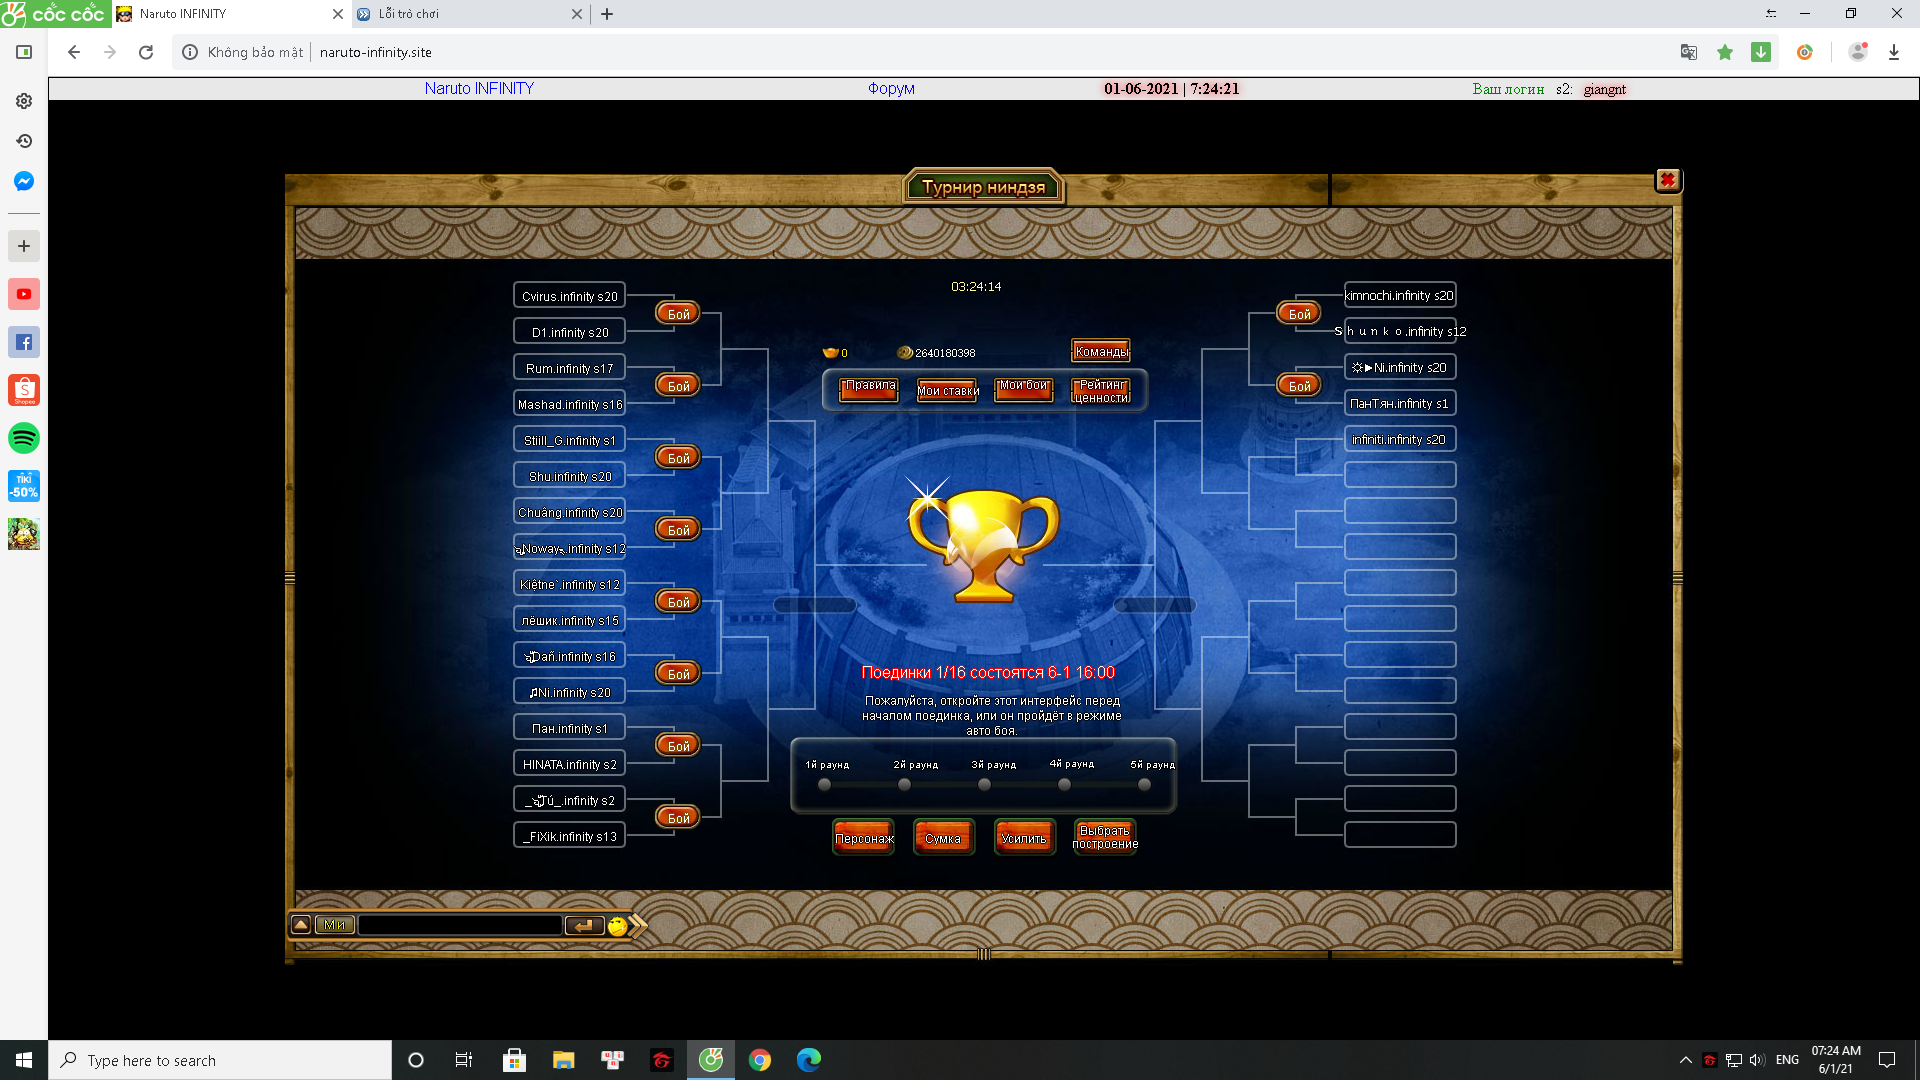Close the Турнир ниндзя window
The height and width of the screenshot is (1080, 1920).
[1667, 180]
